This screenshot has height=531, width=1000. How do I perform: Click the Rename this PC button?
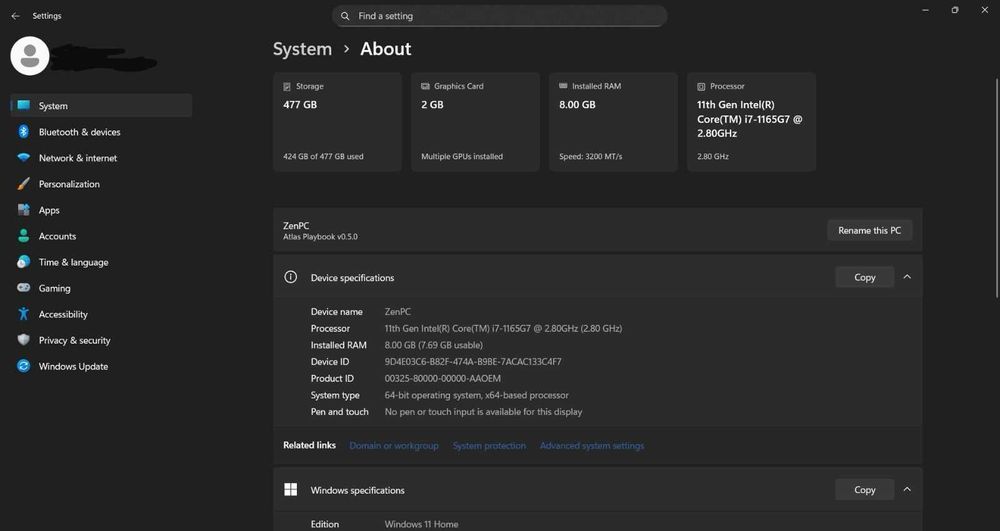pos(869,230)
